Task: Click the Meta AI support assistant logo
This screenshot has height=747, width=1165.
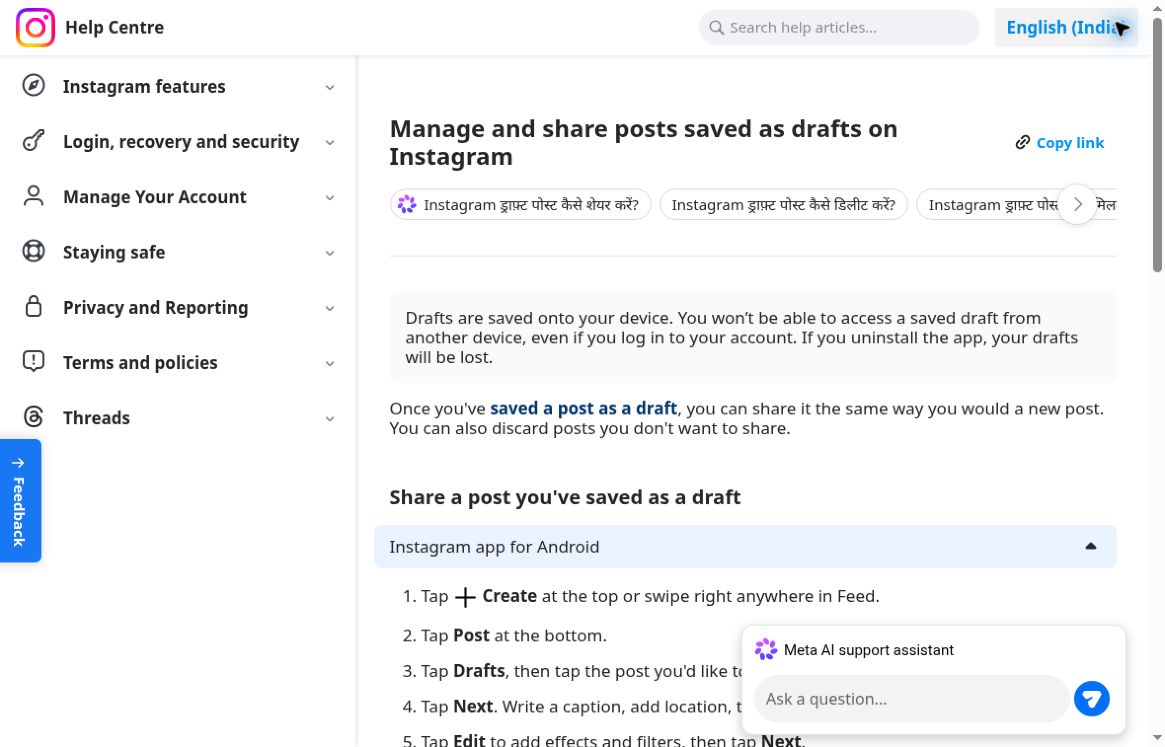Action: [x=766, y=649]
